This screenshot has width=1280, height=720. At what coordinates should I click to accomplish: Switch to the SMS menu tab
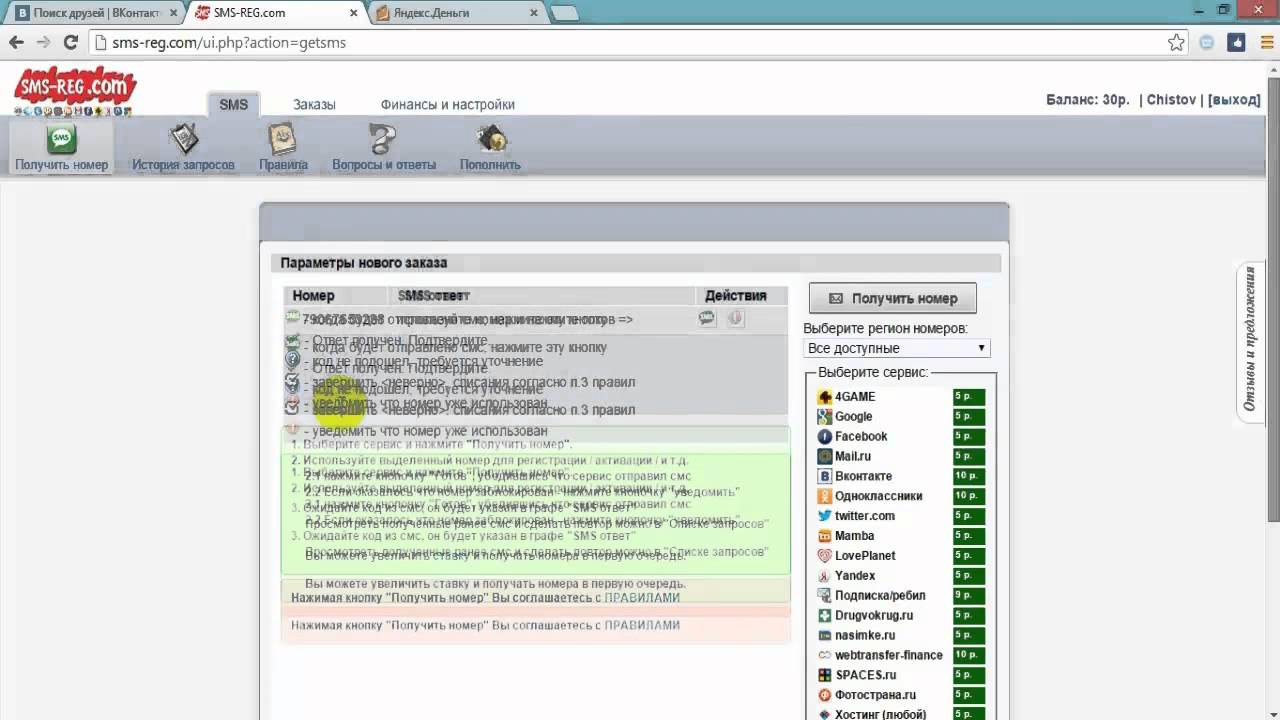coord(234,104)
